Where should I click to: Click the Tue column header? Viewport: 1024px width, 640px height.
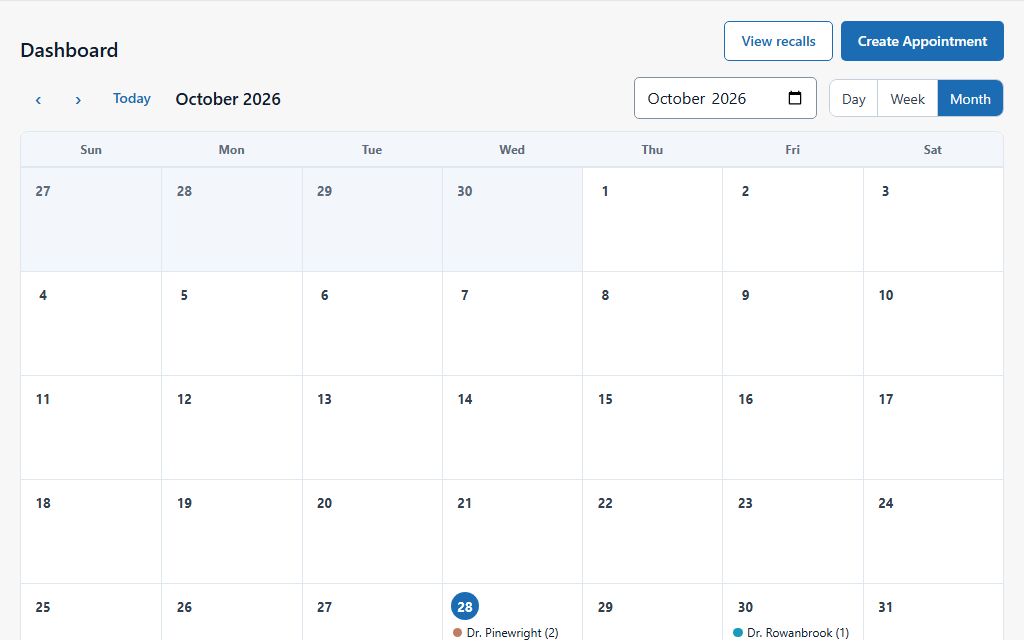click(x=372, y=150)
